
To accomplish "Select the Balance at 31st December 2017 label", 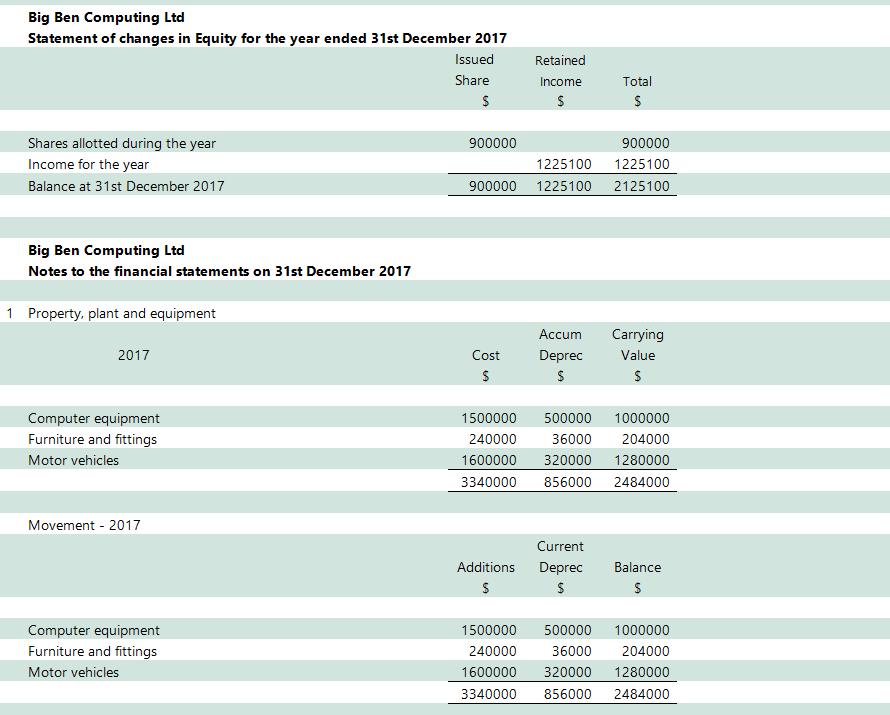I will pos(126,186).
